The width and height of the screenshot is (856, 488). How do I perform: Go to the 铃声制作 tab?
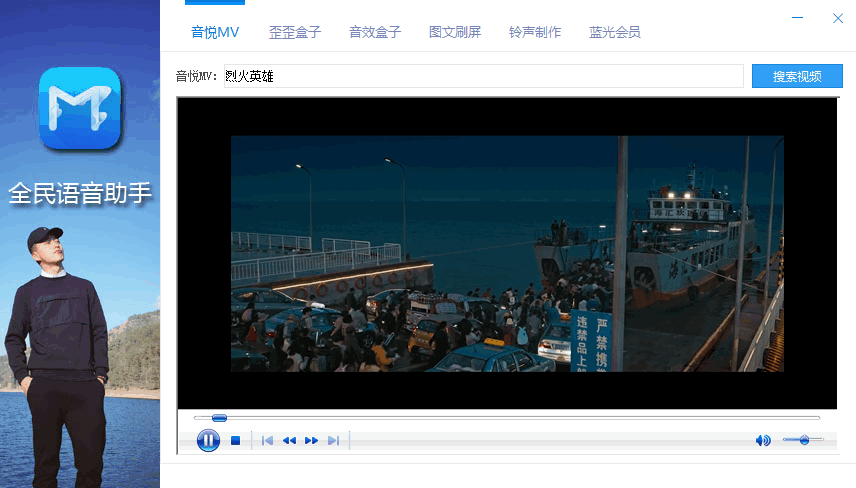535,32
